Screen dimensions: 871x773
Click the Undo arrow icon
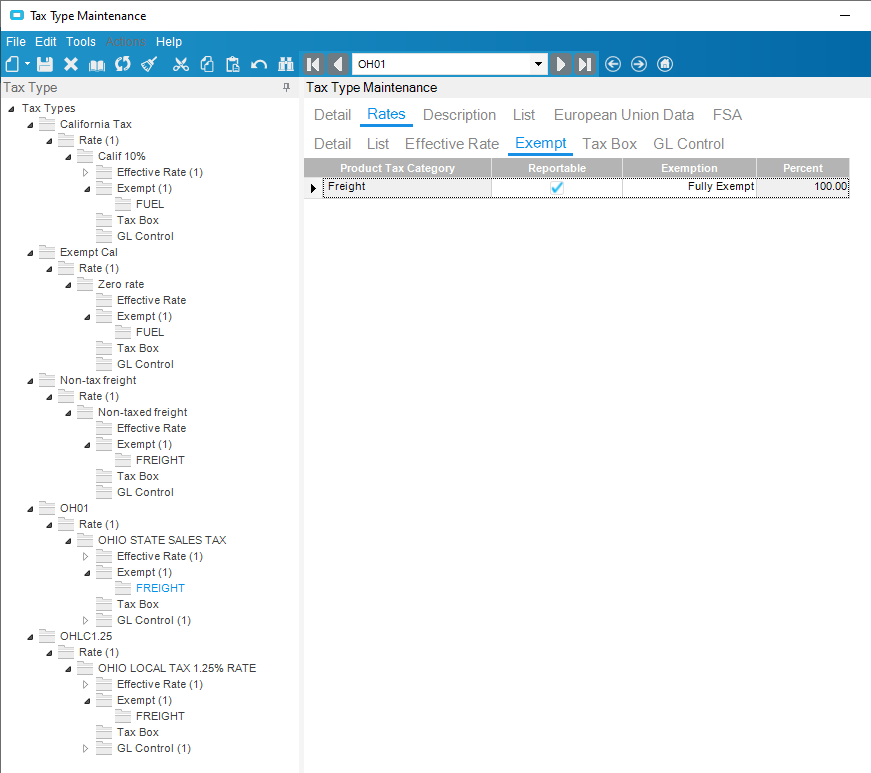coord(259,64)
